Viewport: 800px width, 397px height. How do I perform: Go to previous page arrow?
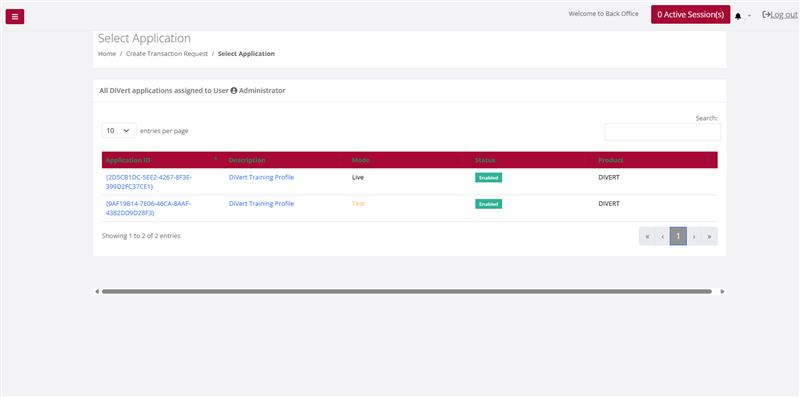tap(662, 236)
